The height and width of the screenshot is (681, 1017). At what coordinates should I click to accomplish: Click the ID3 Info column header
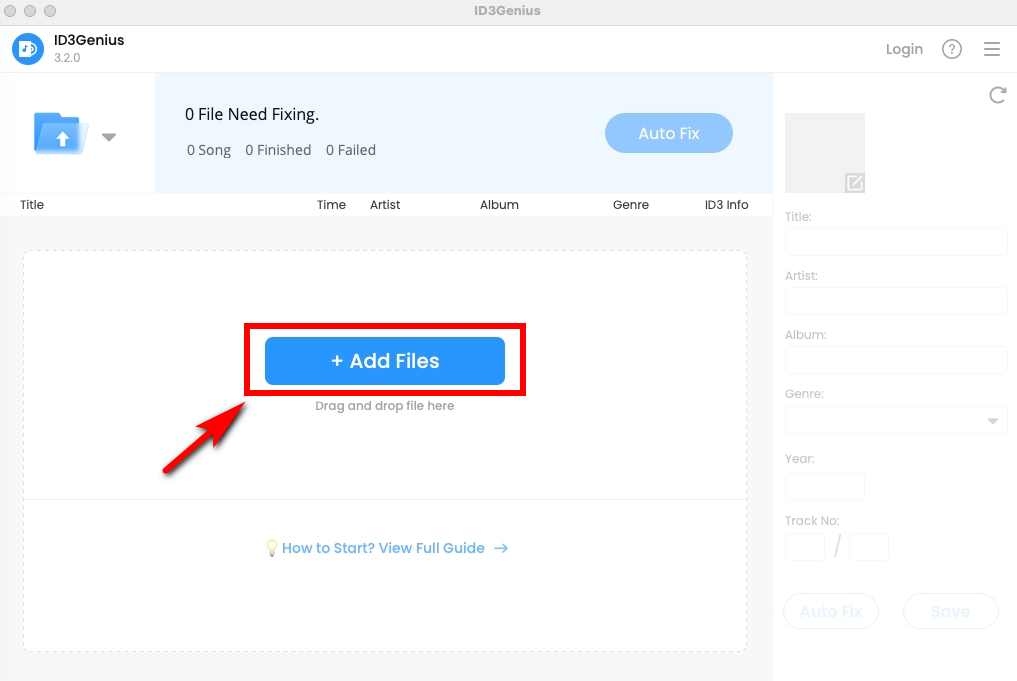726,205
